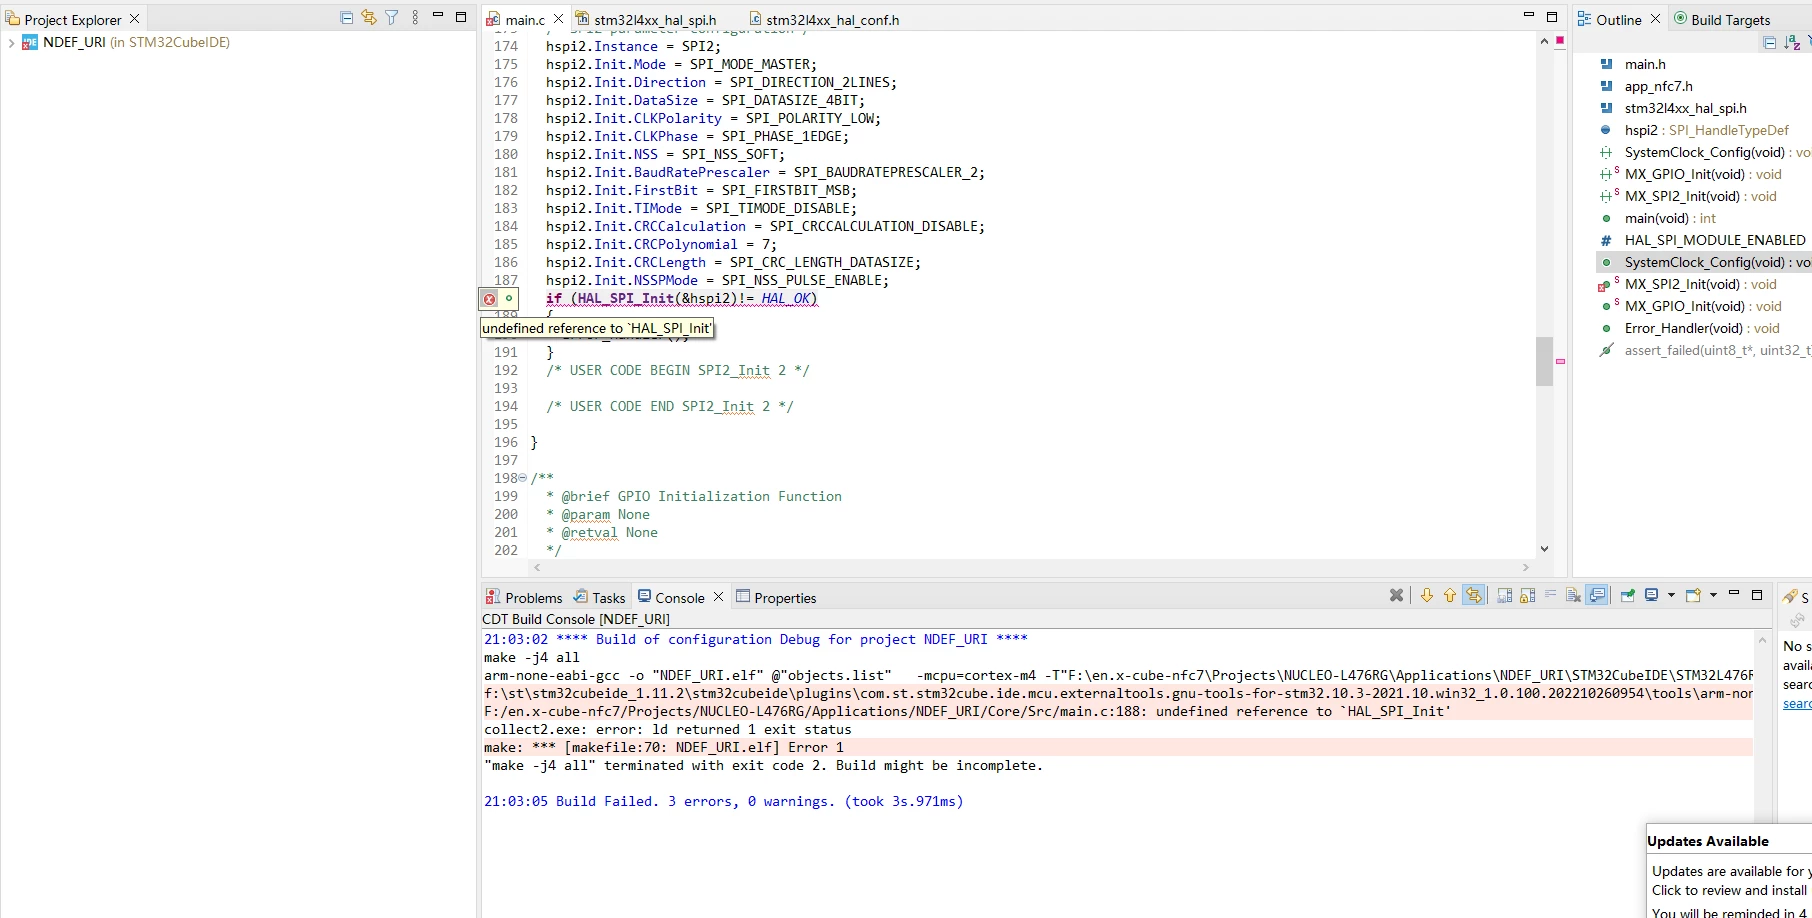Image resolution: width=1812 pixels, height=918 pixels.
Task: Select assert_failed function in Outline
Action: 1717,350
